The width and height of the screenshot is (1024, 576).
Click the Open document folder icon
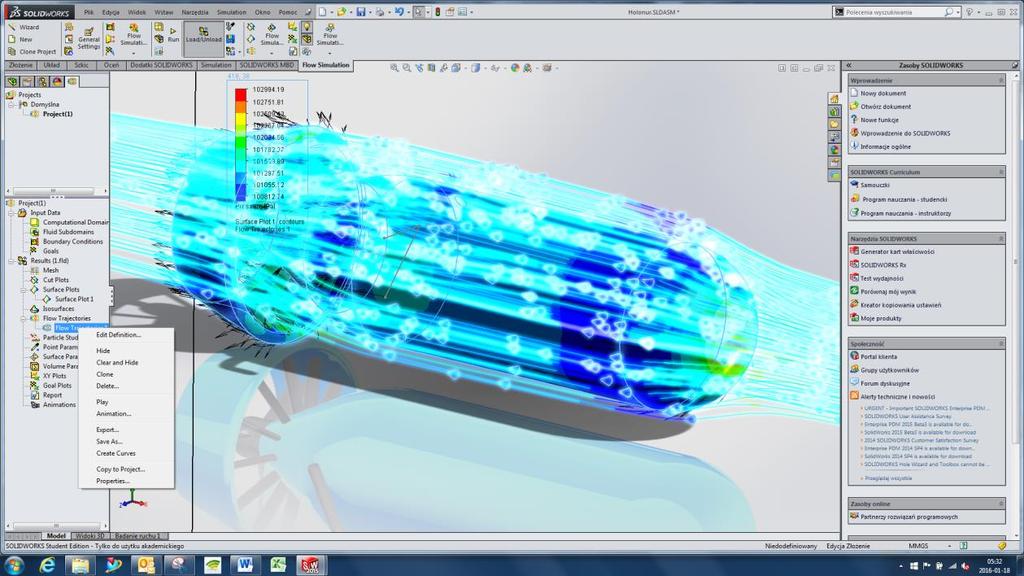(341, 12)
